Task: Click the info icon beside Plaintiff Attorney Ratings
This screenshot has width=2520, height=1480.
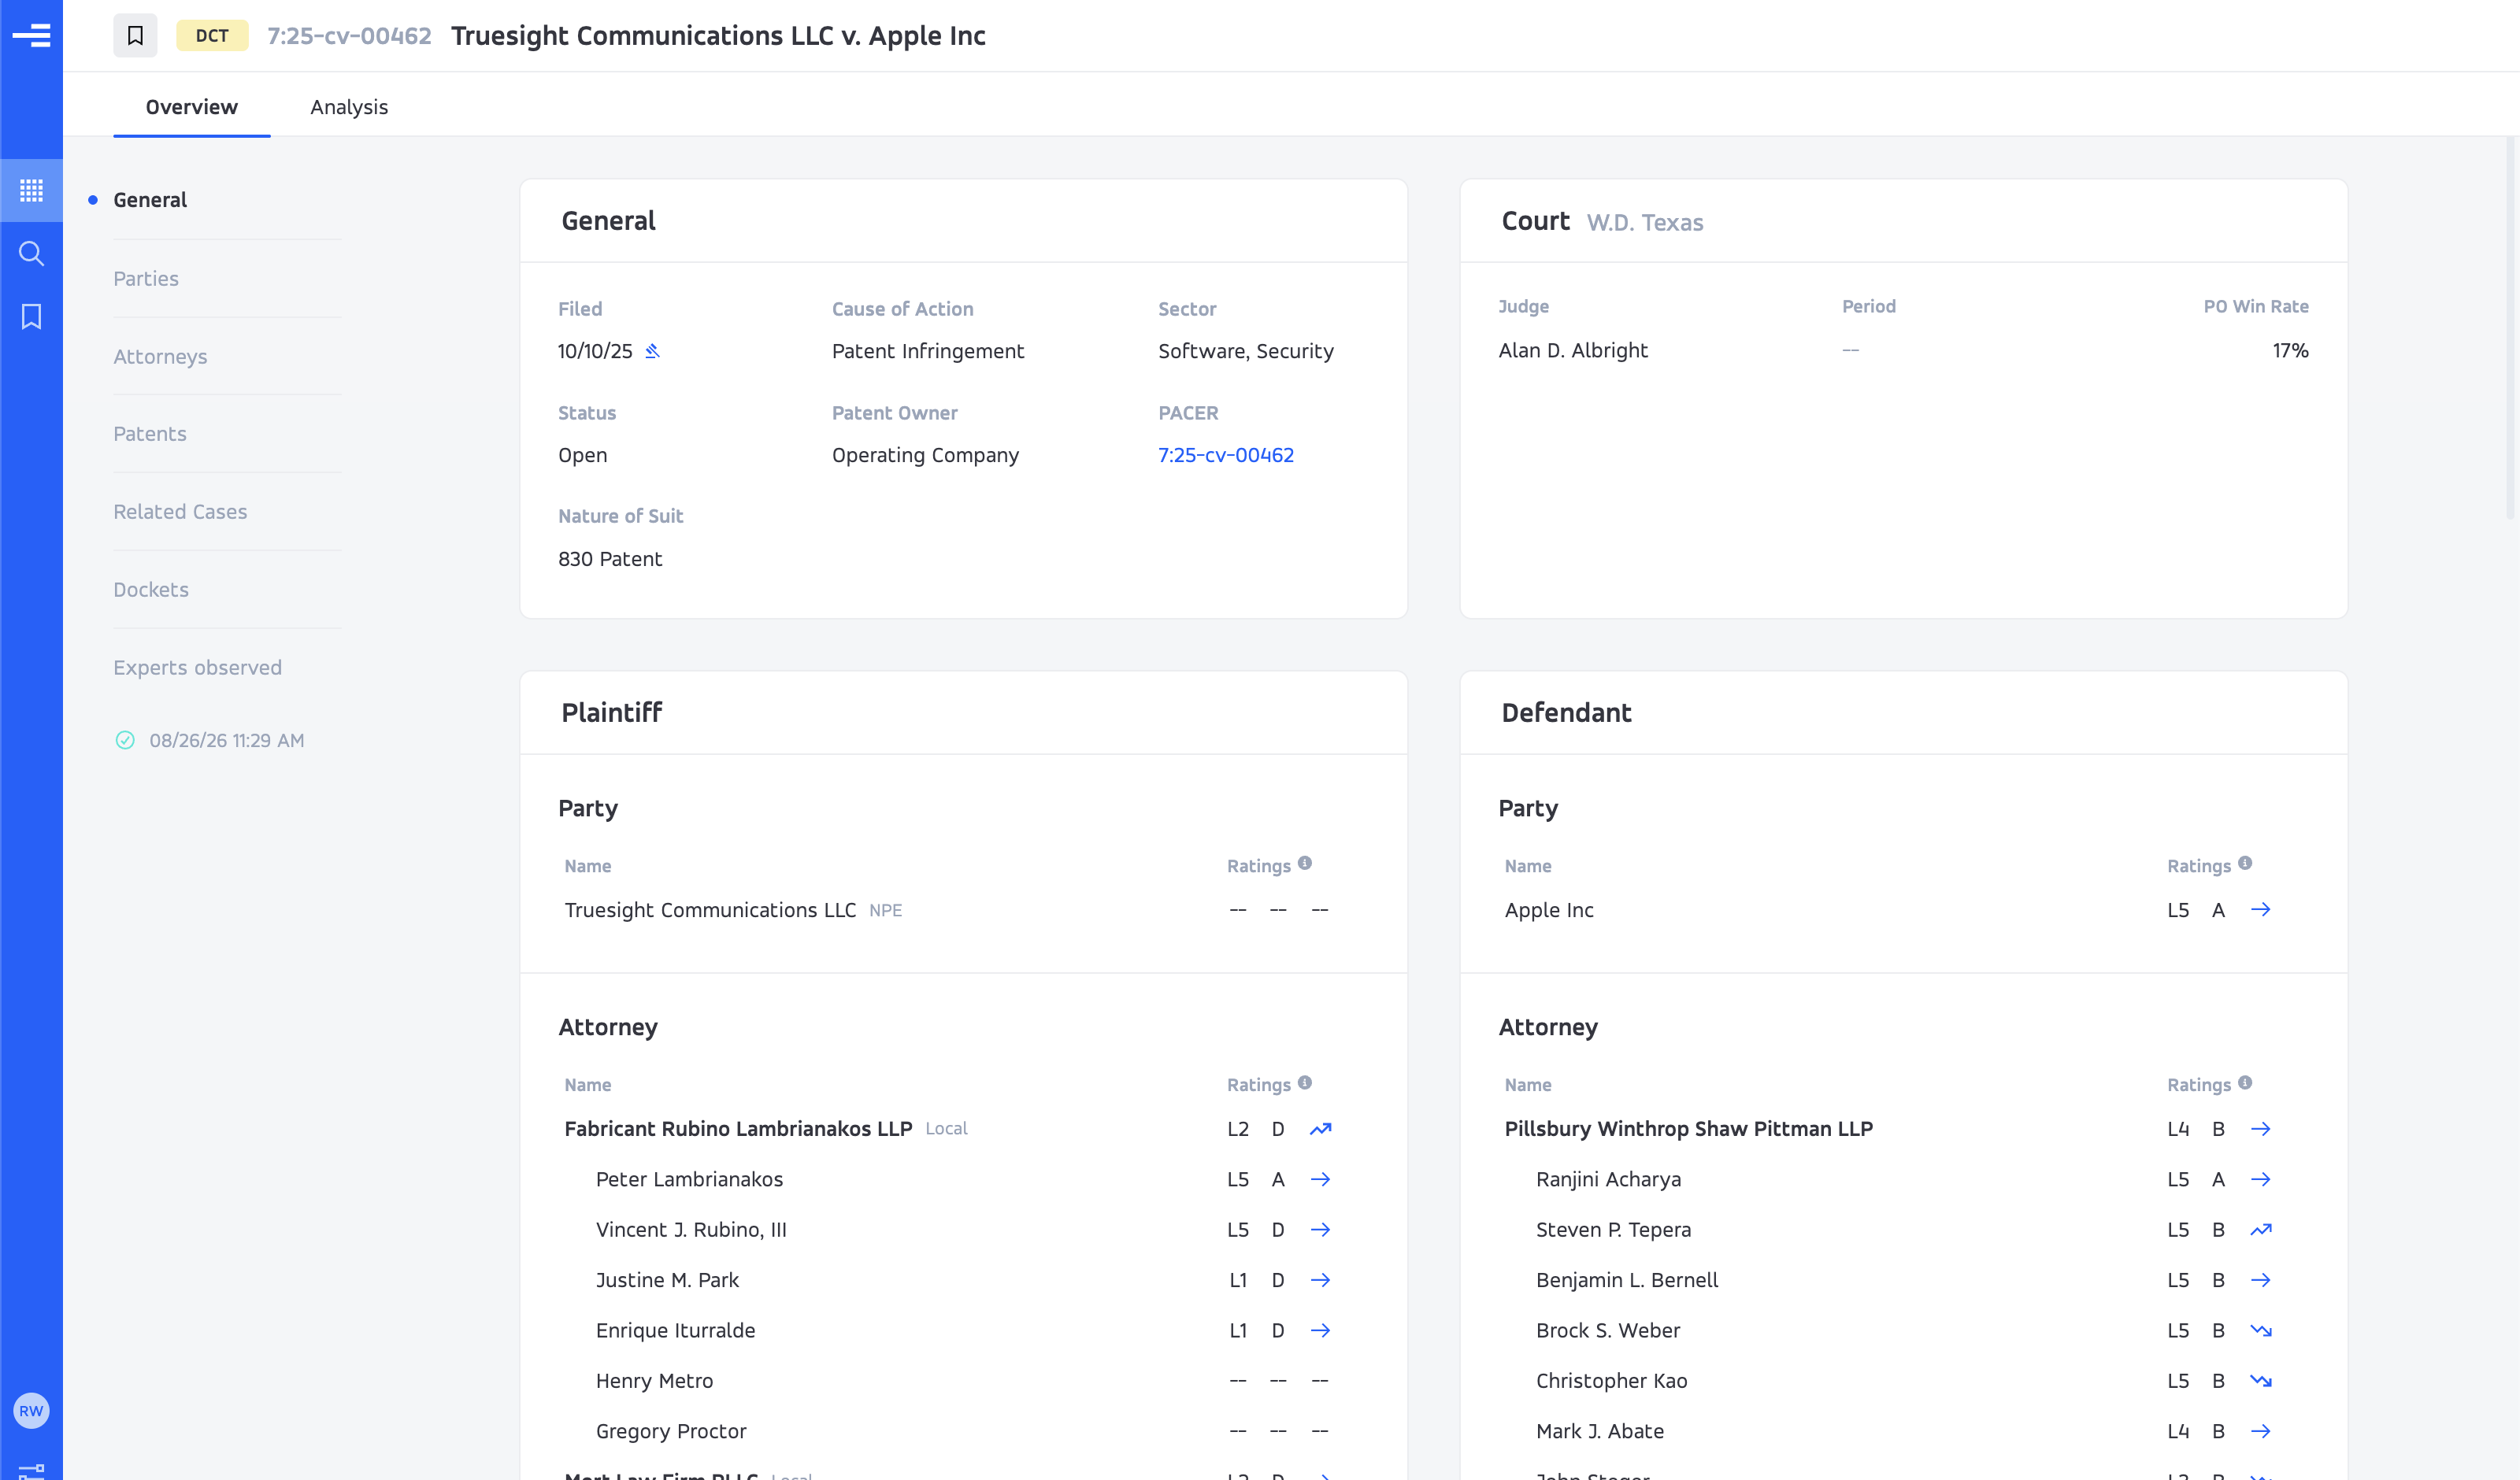Action: (x=1305, y=1082)
